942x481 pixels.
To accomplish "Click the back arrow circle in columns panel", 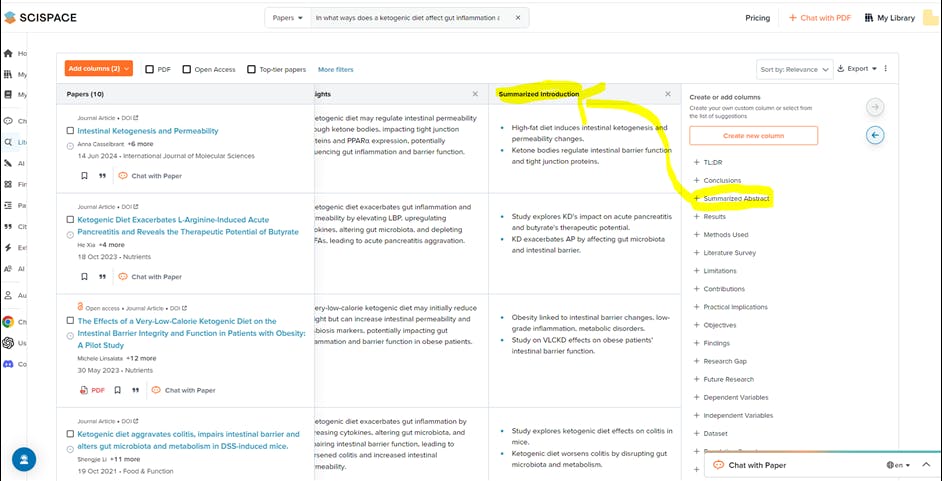I will coord(875,135).
